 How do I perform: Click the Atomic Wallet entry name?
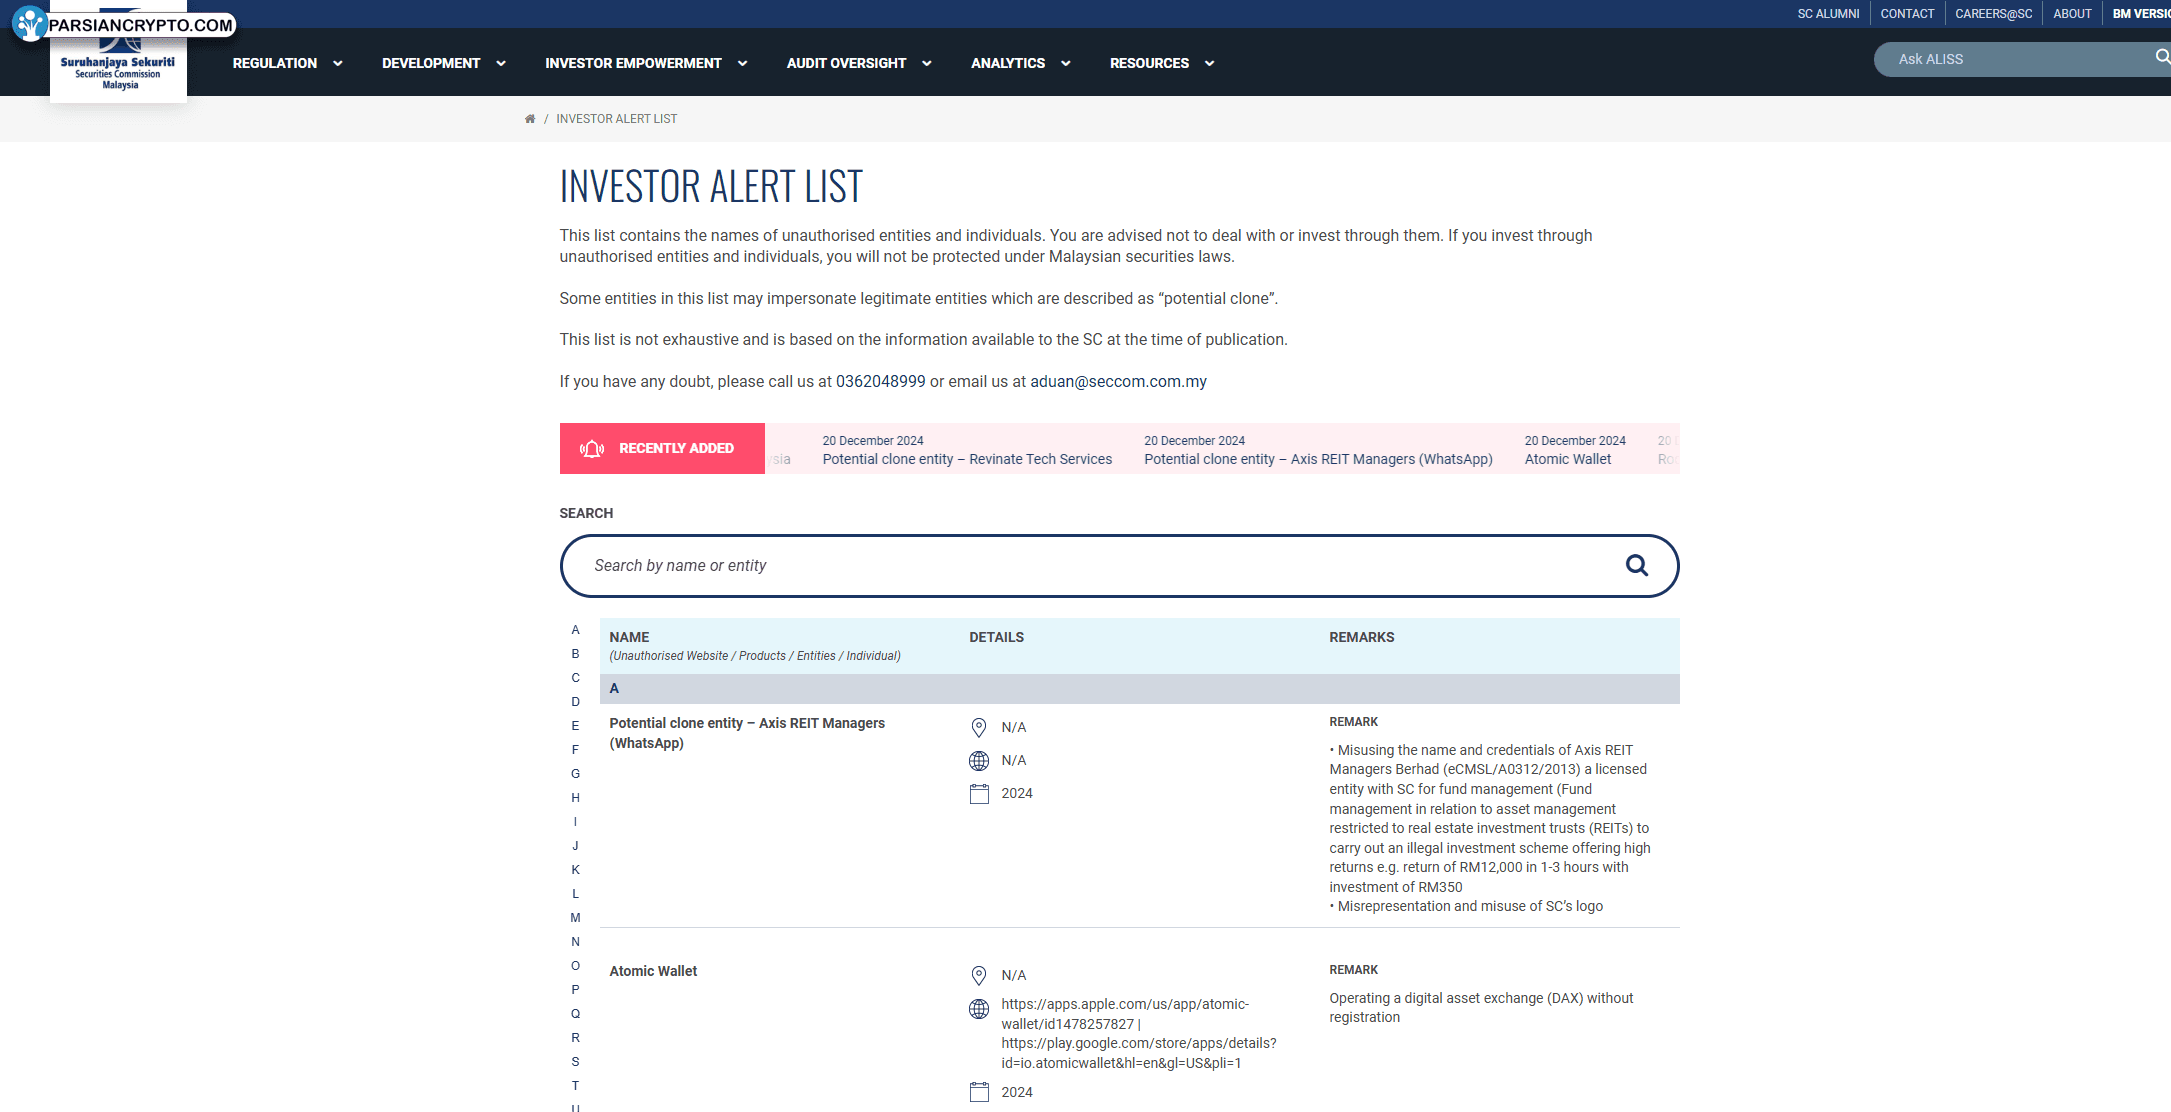(653, 971)
